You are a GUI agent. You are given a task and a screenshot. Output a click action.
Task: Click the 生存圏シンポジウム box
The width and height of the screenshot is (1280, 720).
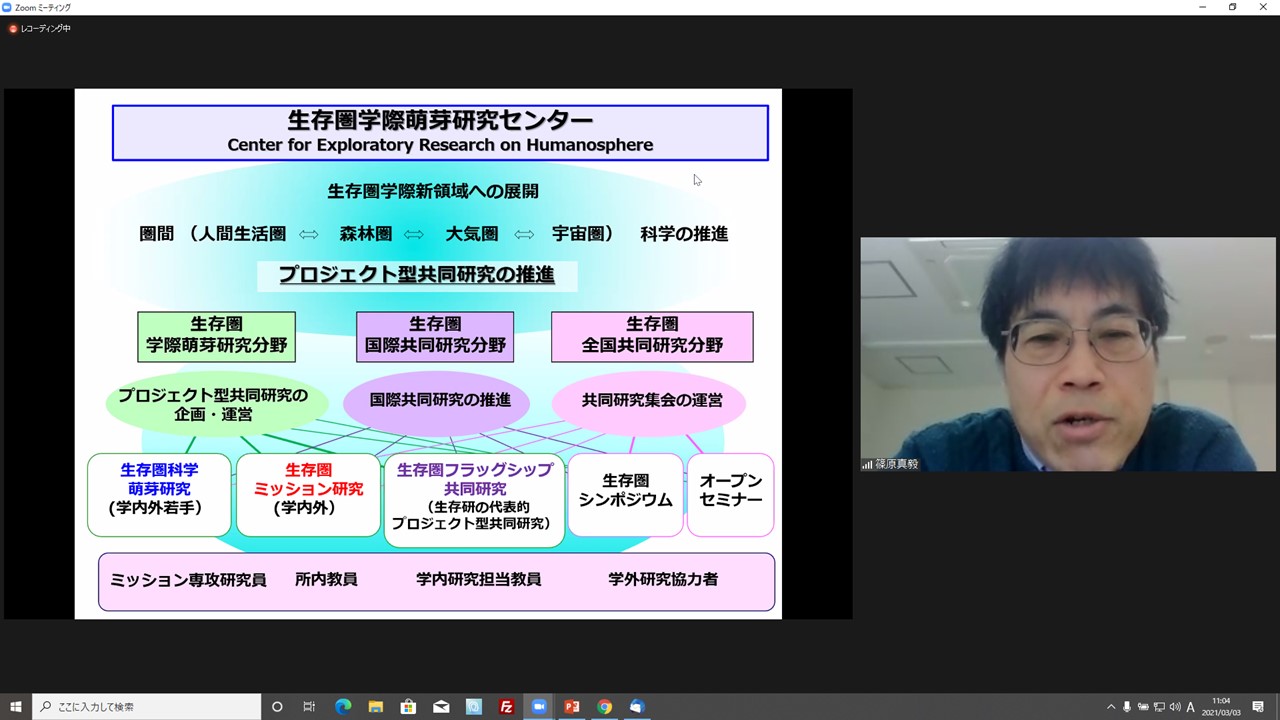click(x=626, y=494)
